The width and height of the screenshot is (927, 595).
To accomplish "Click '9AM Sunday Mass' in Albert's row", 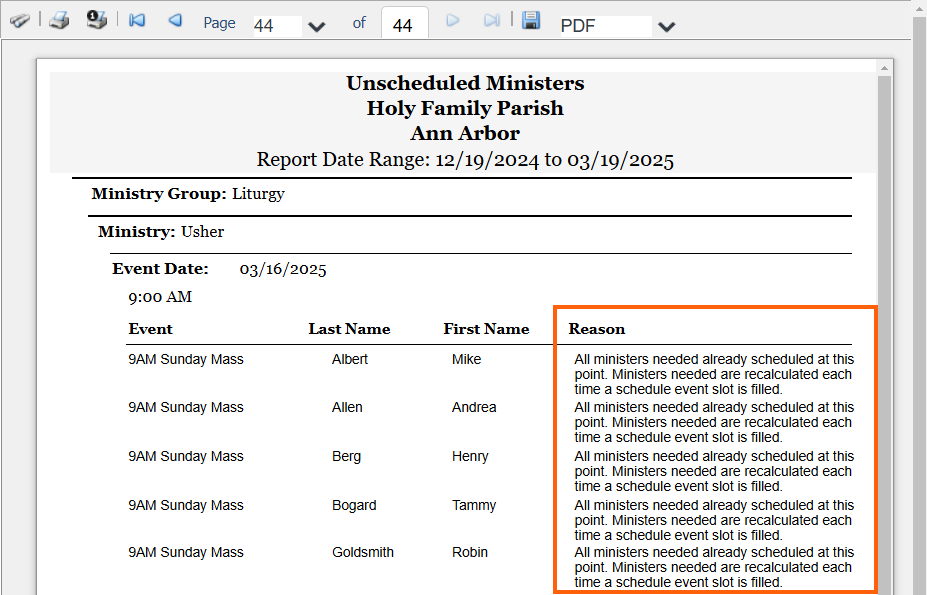I will [x=186, y=360].
